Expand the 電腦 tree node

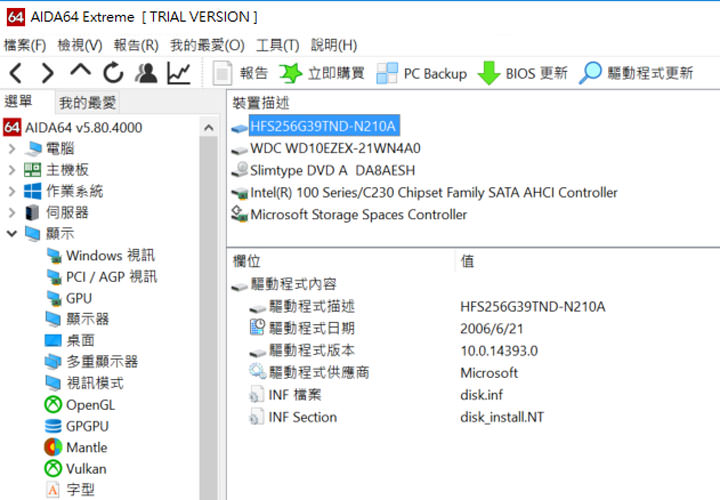[12, 149]
